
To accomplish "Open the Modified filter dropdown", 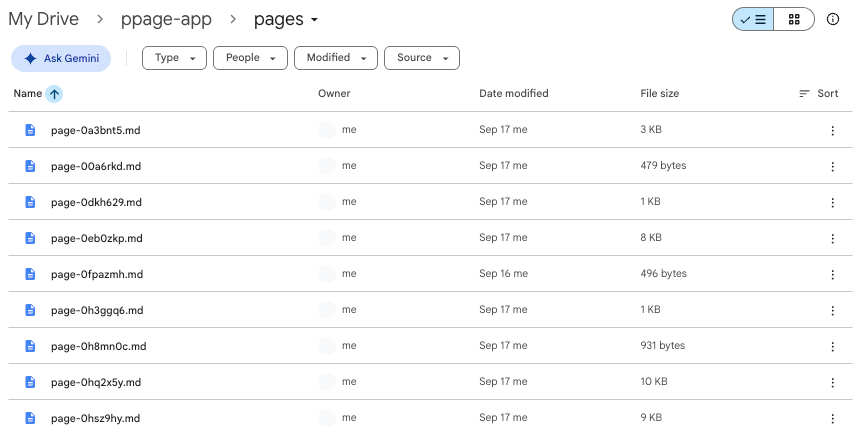I will (336, 58).
